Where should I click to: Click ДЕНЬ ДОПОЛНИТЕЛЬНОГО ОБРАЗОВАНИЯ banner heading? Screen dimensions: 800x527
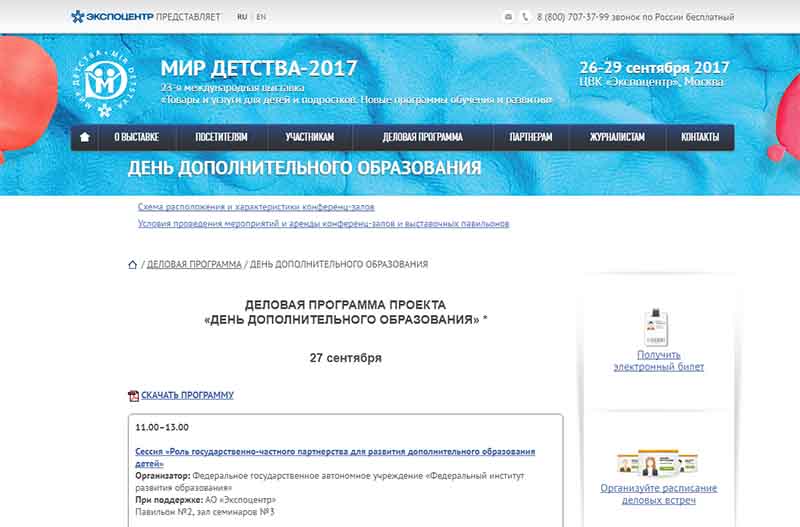click(305, 168)
